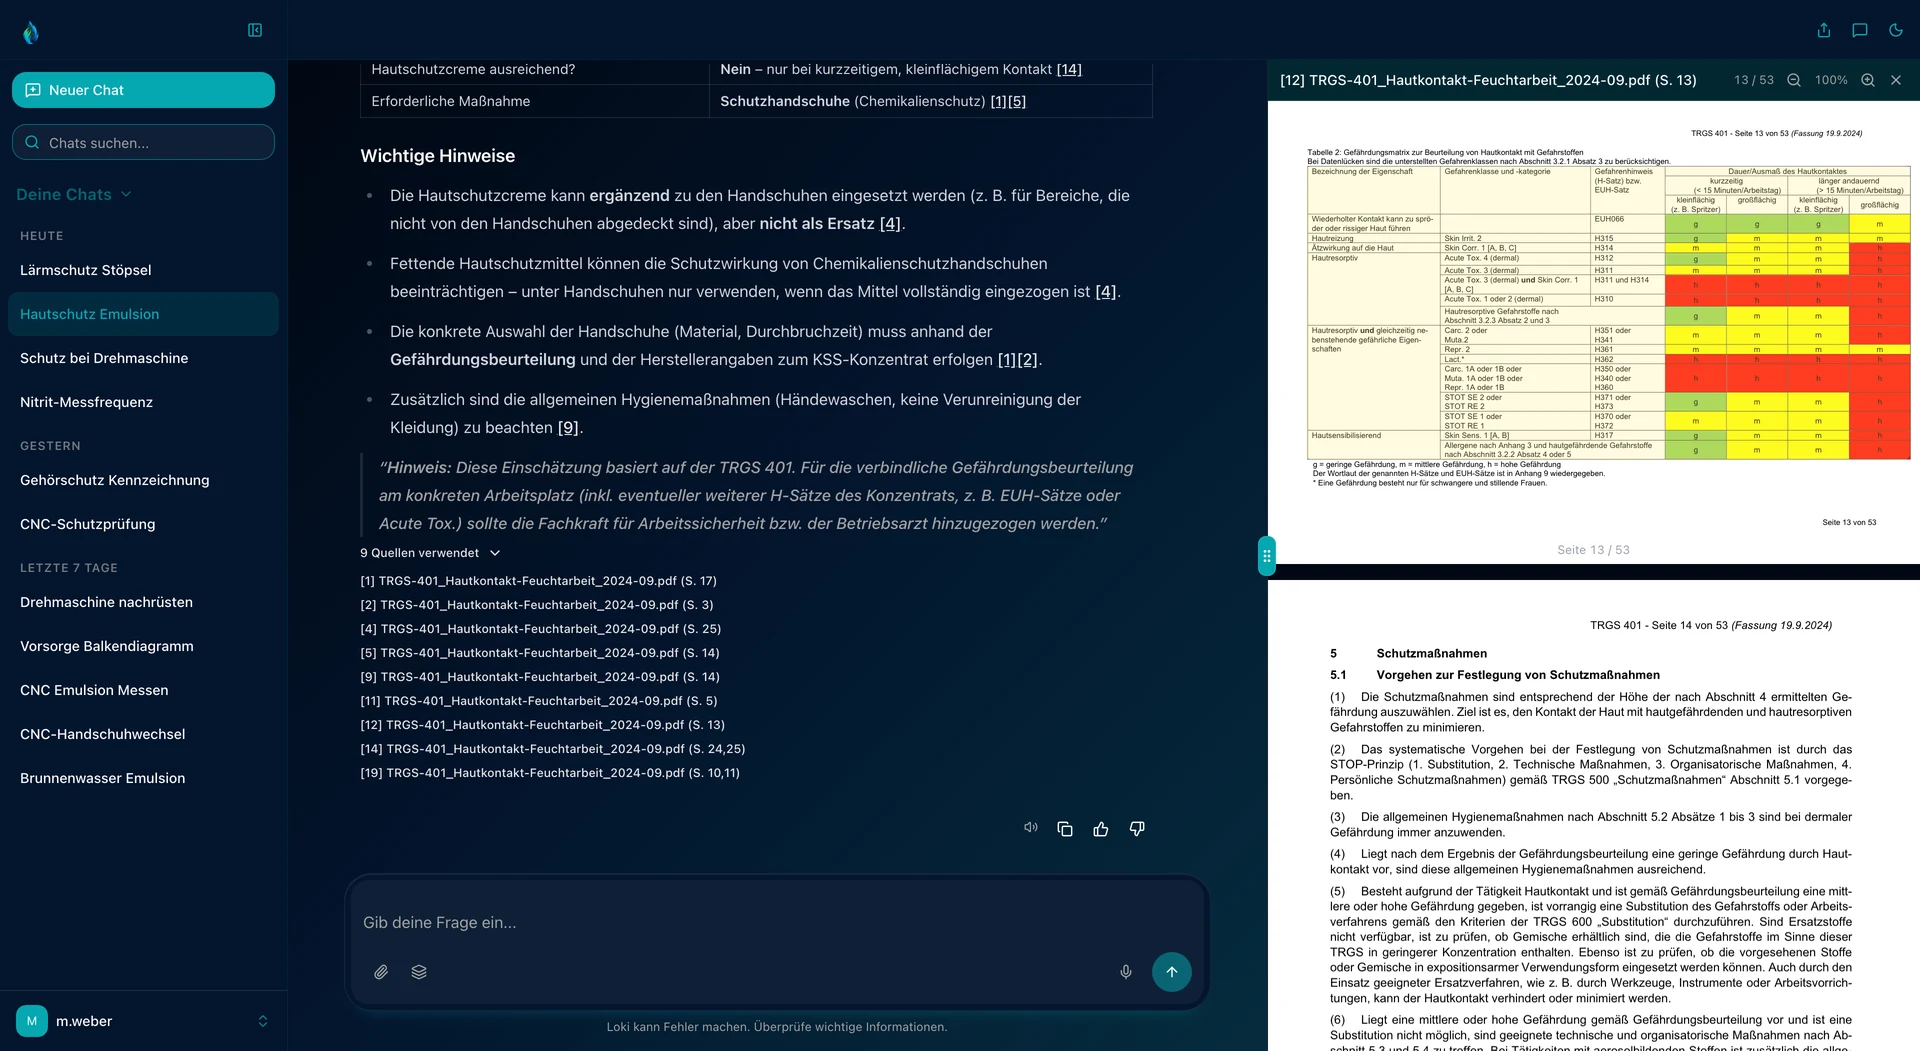Zoom in the PDF viewer
Image resolution: width=1920 pixels, height=1051 pixels.
[x=1868, y=80]
